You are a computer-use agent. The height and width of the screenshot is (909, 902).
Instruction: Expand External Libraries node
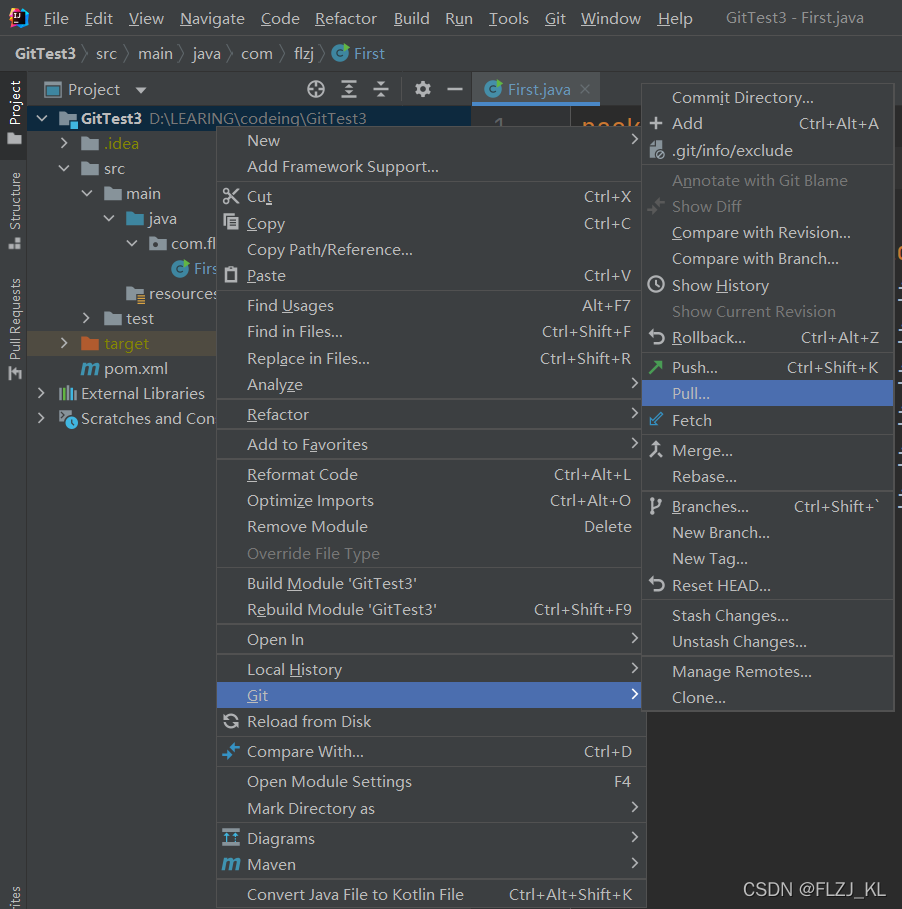(x=41, y=393)
